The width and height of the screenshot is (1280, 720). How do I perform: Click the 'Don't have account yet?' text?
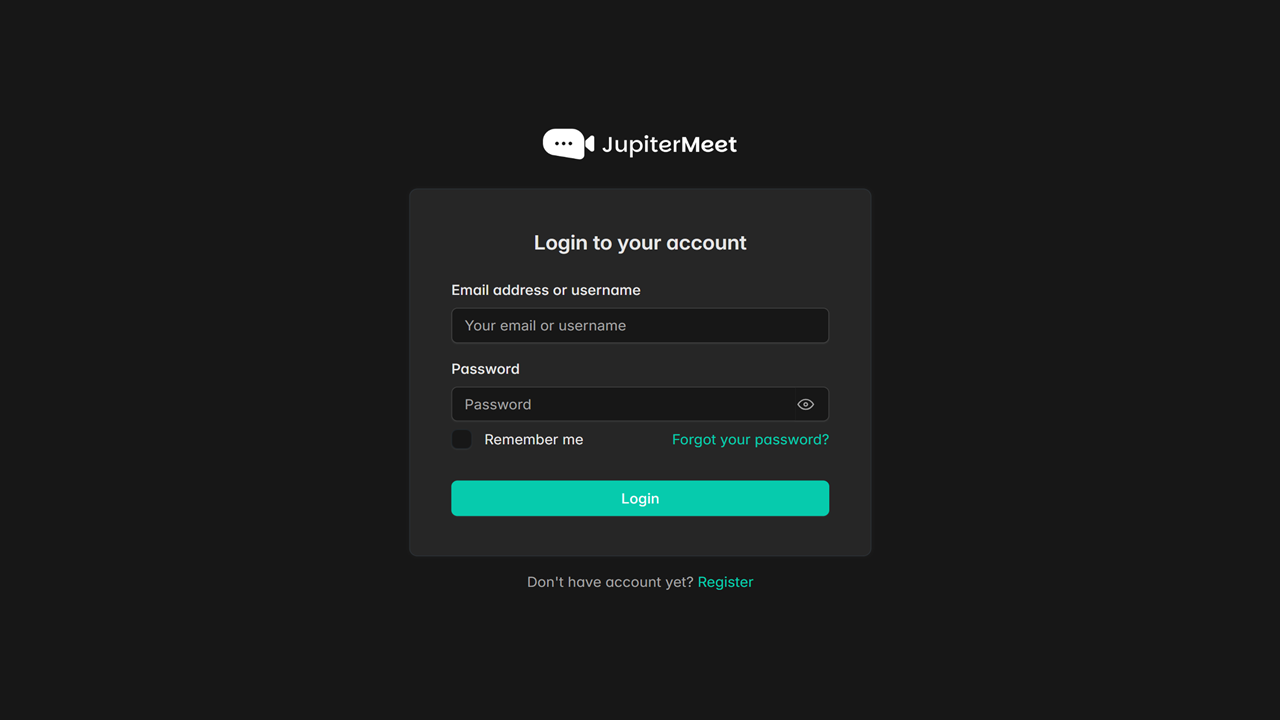610,582
